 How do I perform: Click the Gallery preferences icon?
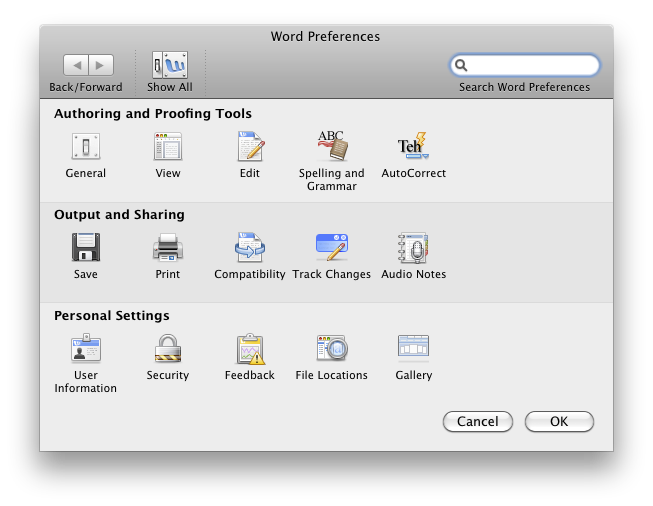tap(414, 350)
